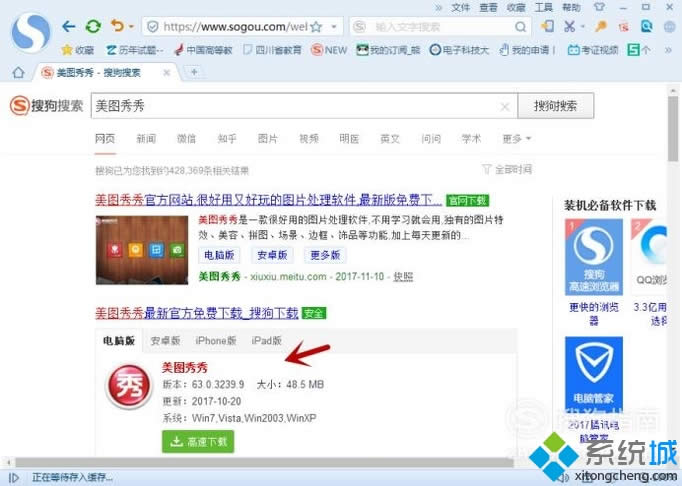Open the 查看 menu

pos(488,7)
